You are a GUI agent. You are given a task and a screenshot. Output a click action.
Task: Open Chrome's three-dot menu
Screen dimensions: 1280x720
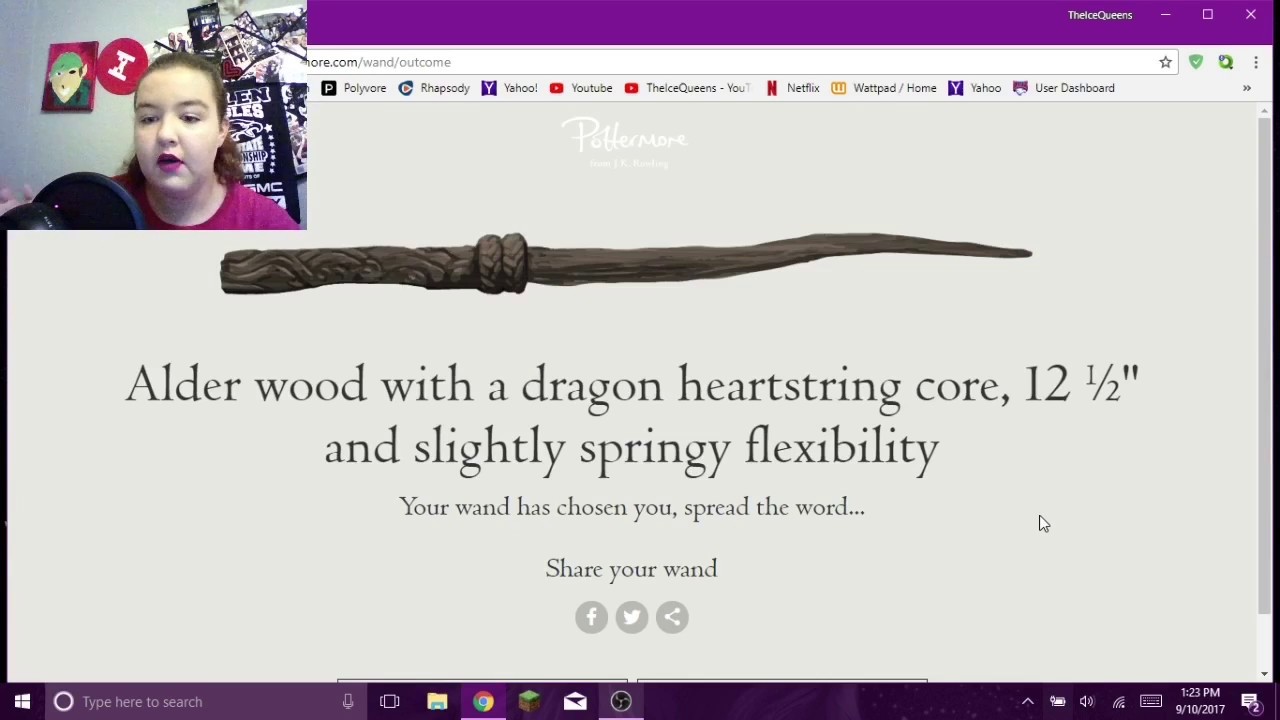tap(1256, 62)
